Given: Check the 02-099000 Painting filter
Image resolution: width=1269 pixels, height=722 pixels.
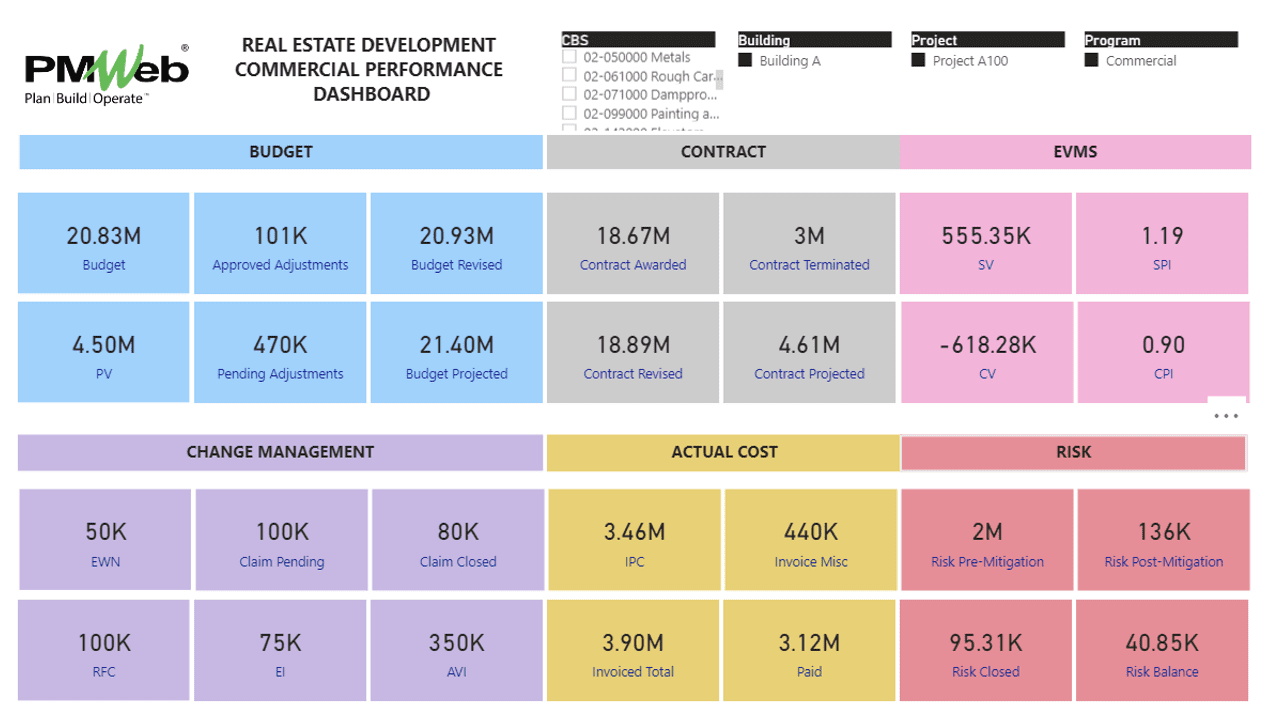Looking at the screenshot, I should (570, 112).
